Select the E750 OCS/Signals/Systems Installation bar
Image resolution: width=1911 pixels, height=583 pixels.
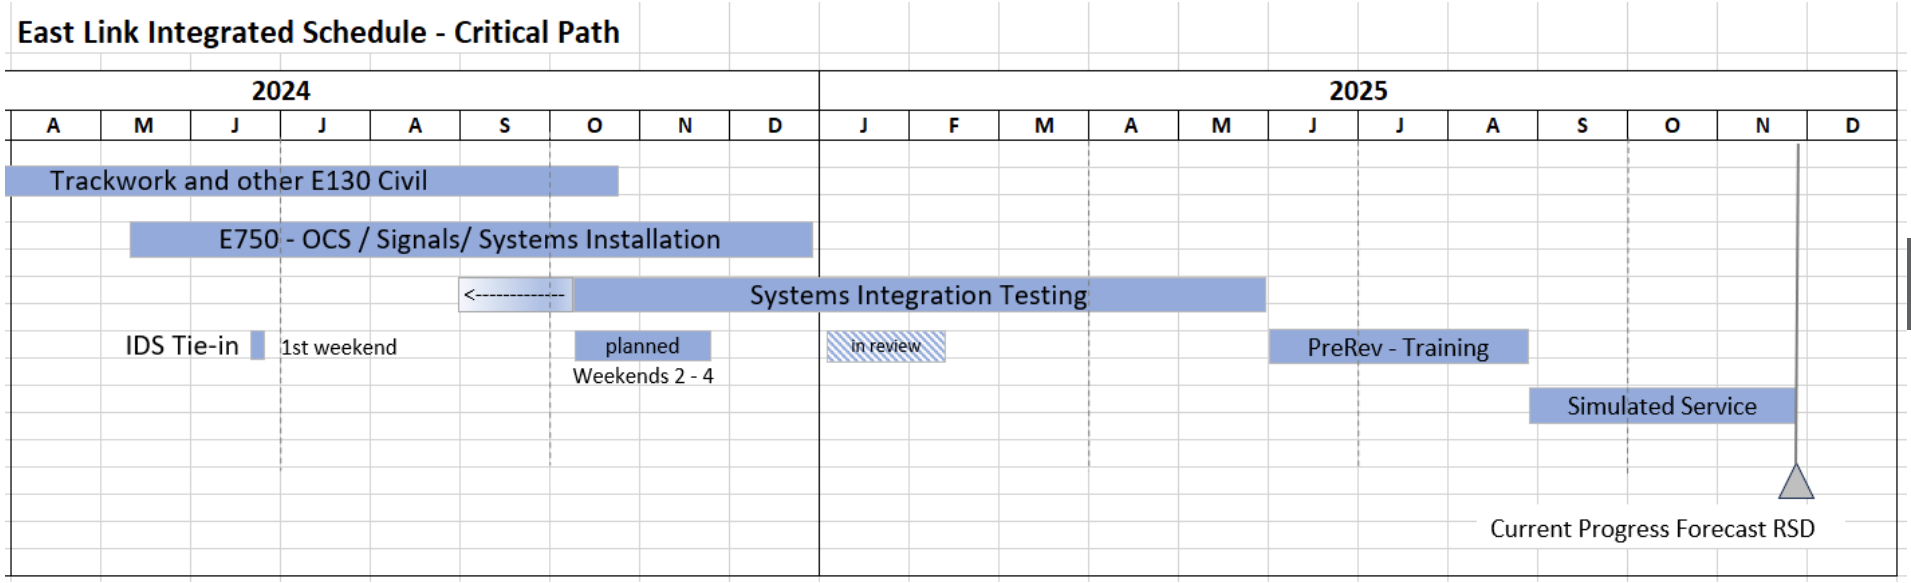click(470, 240)
